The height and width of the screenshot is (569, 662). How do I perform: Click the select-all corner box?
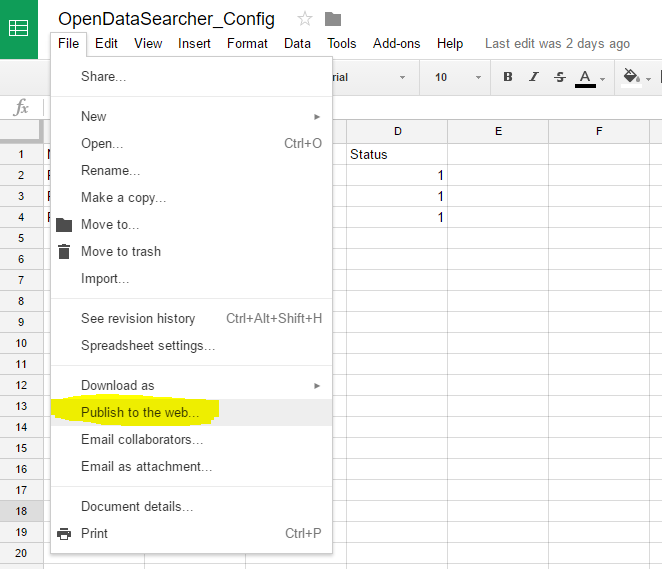(x=21, y=131)
